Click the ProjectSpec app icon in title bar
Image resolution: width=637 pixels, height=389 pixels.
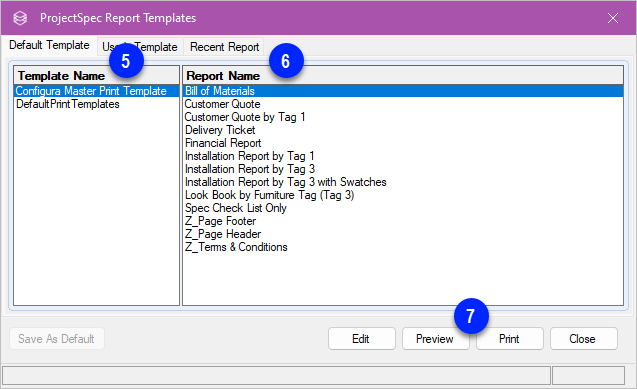[20, 18]
